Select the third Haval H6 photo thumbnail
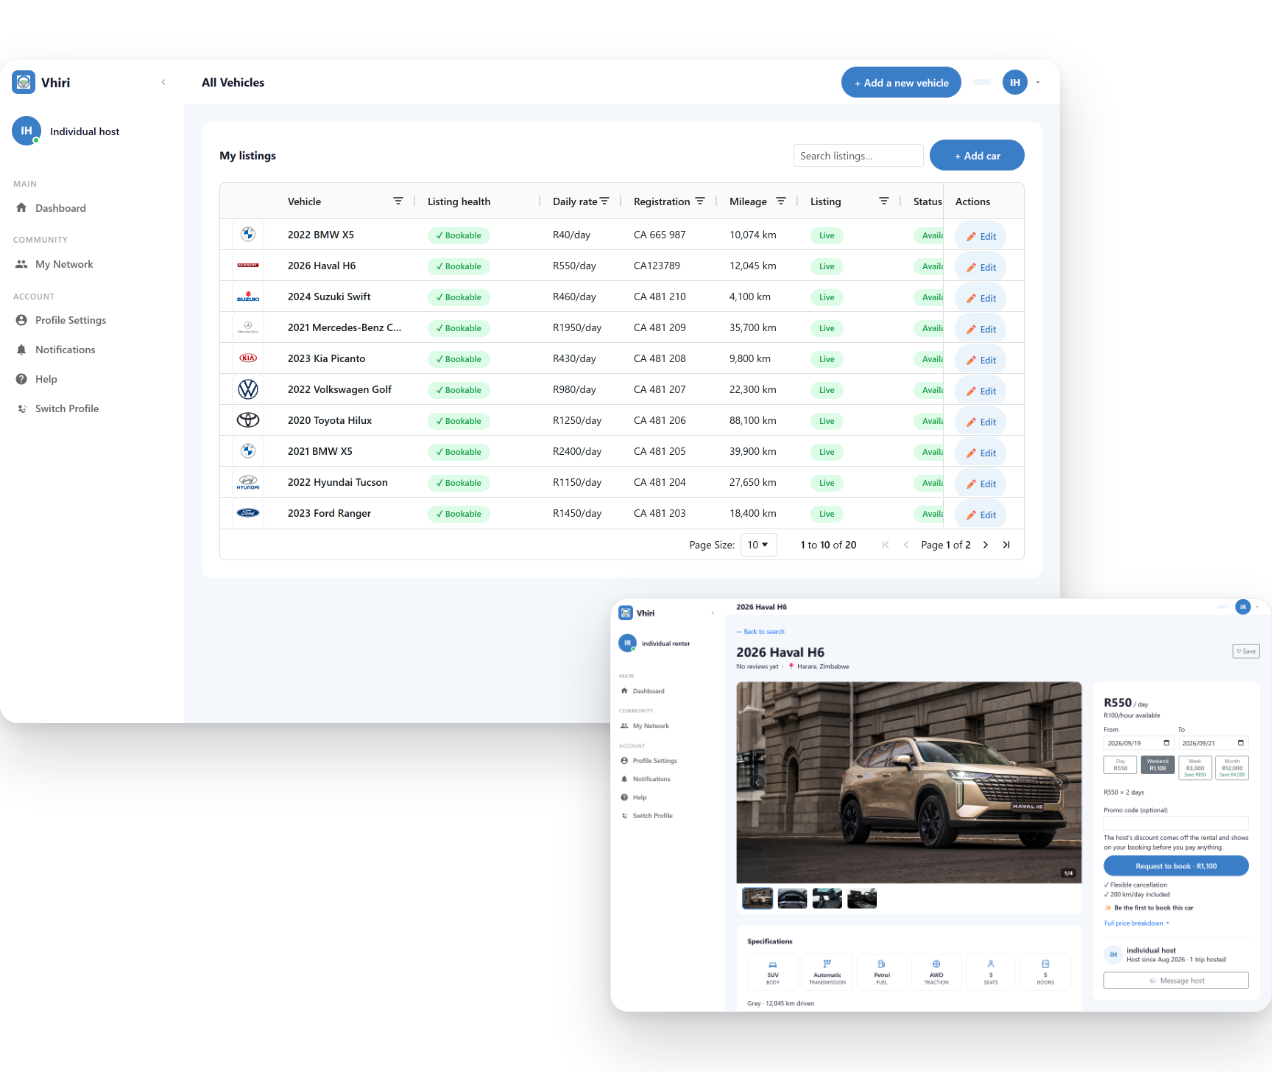The height and width of the screenshot is (1072, 1272). (827, 898)
